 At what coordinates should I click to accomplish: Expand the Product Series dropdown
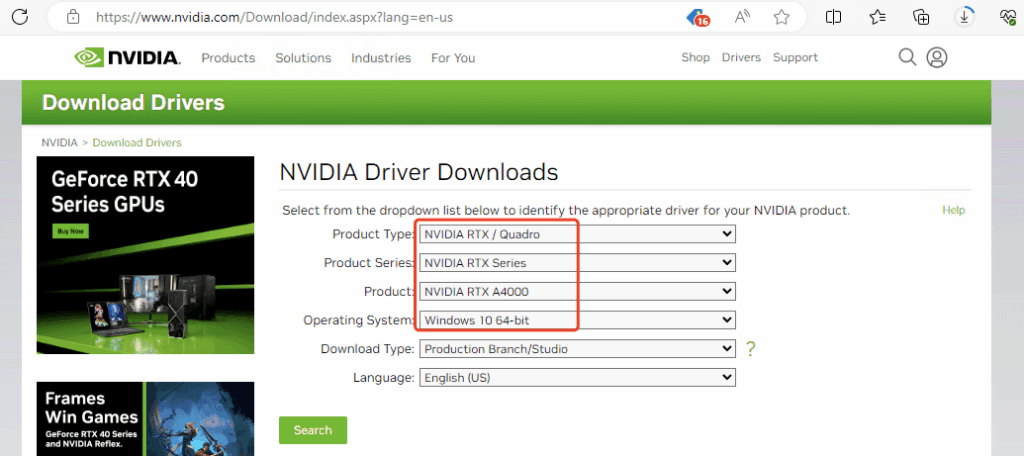577,263
